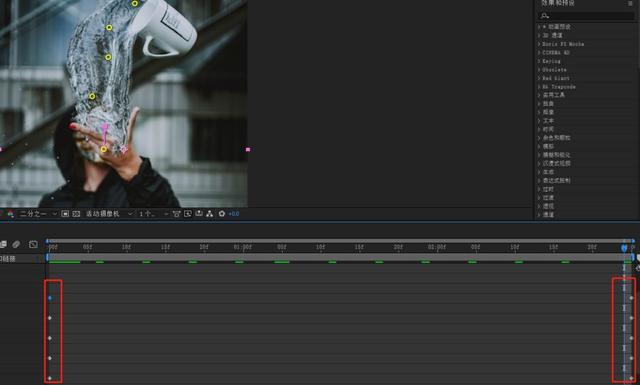Click the composition flowchart icon
This screenshot has height=385, width=640.
209,214
